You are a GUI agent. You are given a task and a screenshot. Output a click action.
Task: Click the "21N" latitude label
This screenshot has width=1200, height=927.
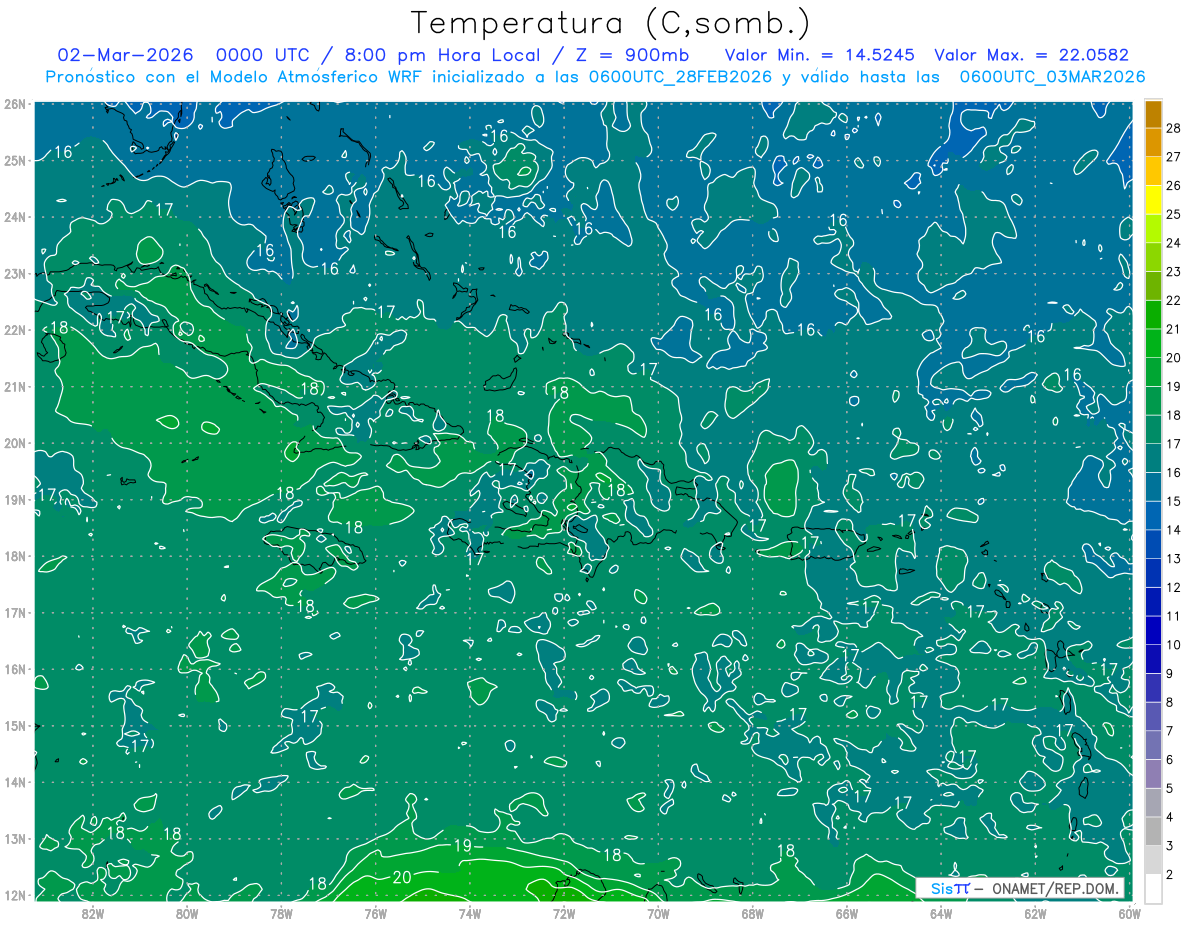click(14, 386)
